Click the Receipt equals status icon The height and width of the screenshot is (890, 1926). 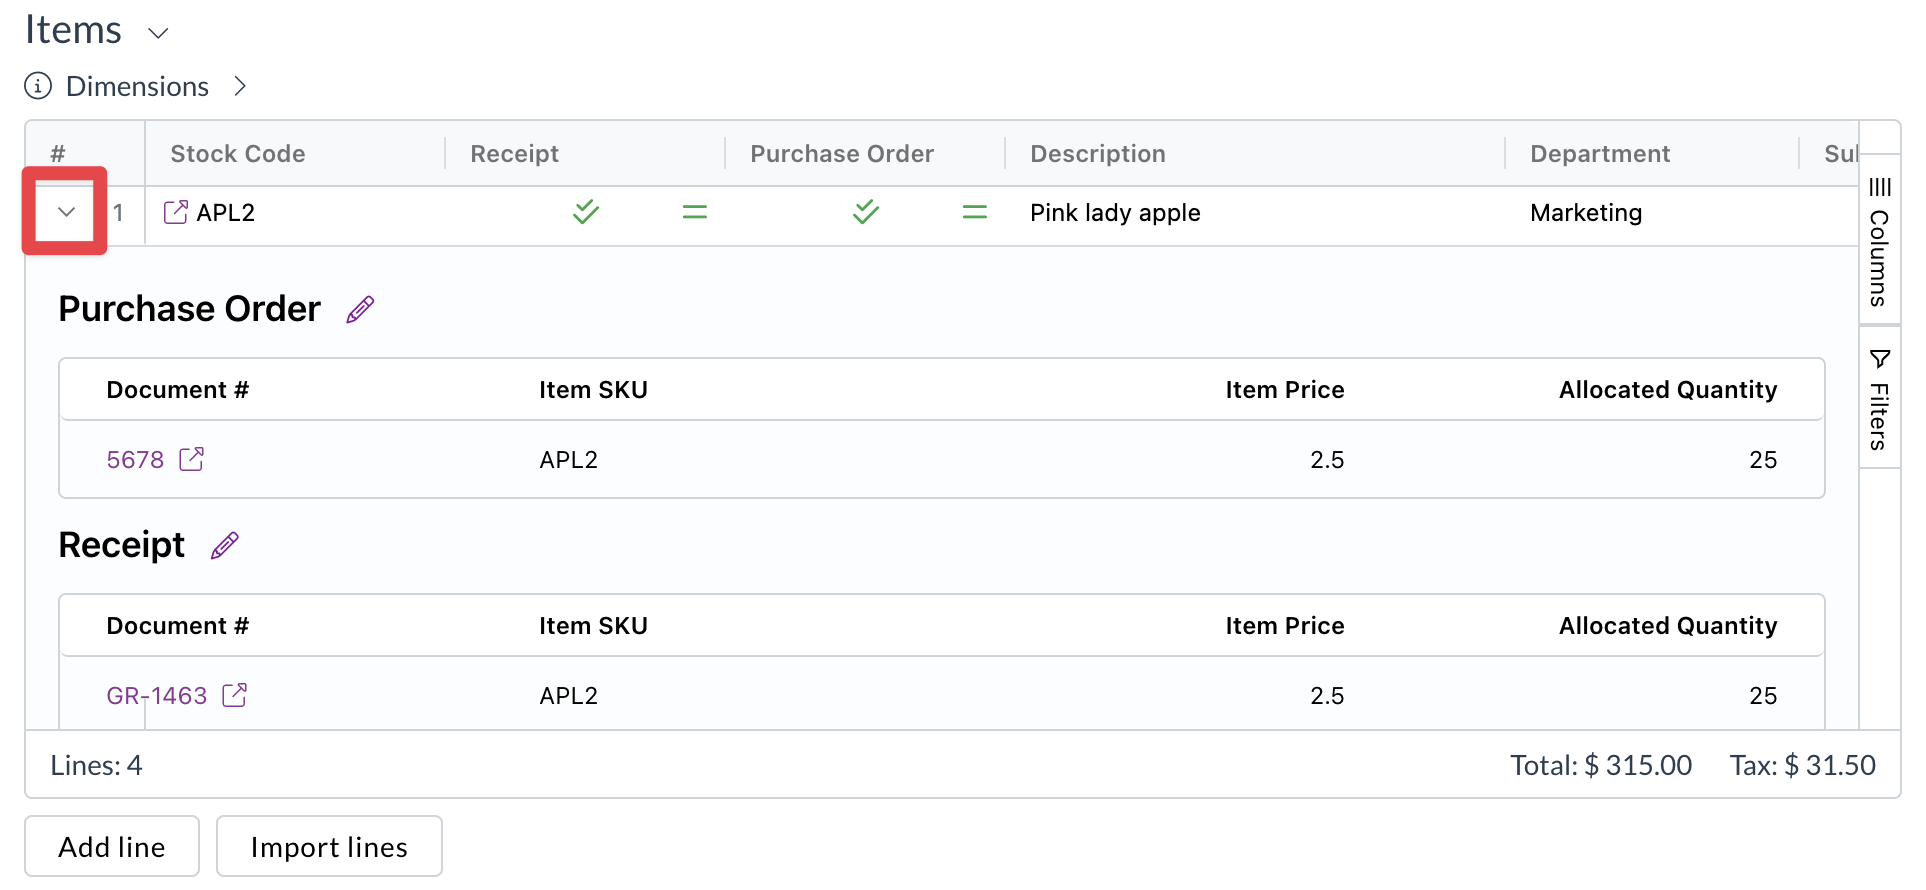click(695, 212)
